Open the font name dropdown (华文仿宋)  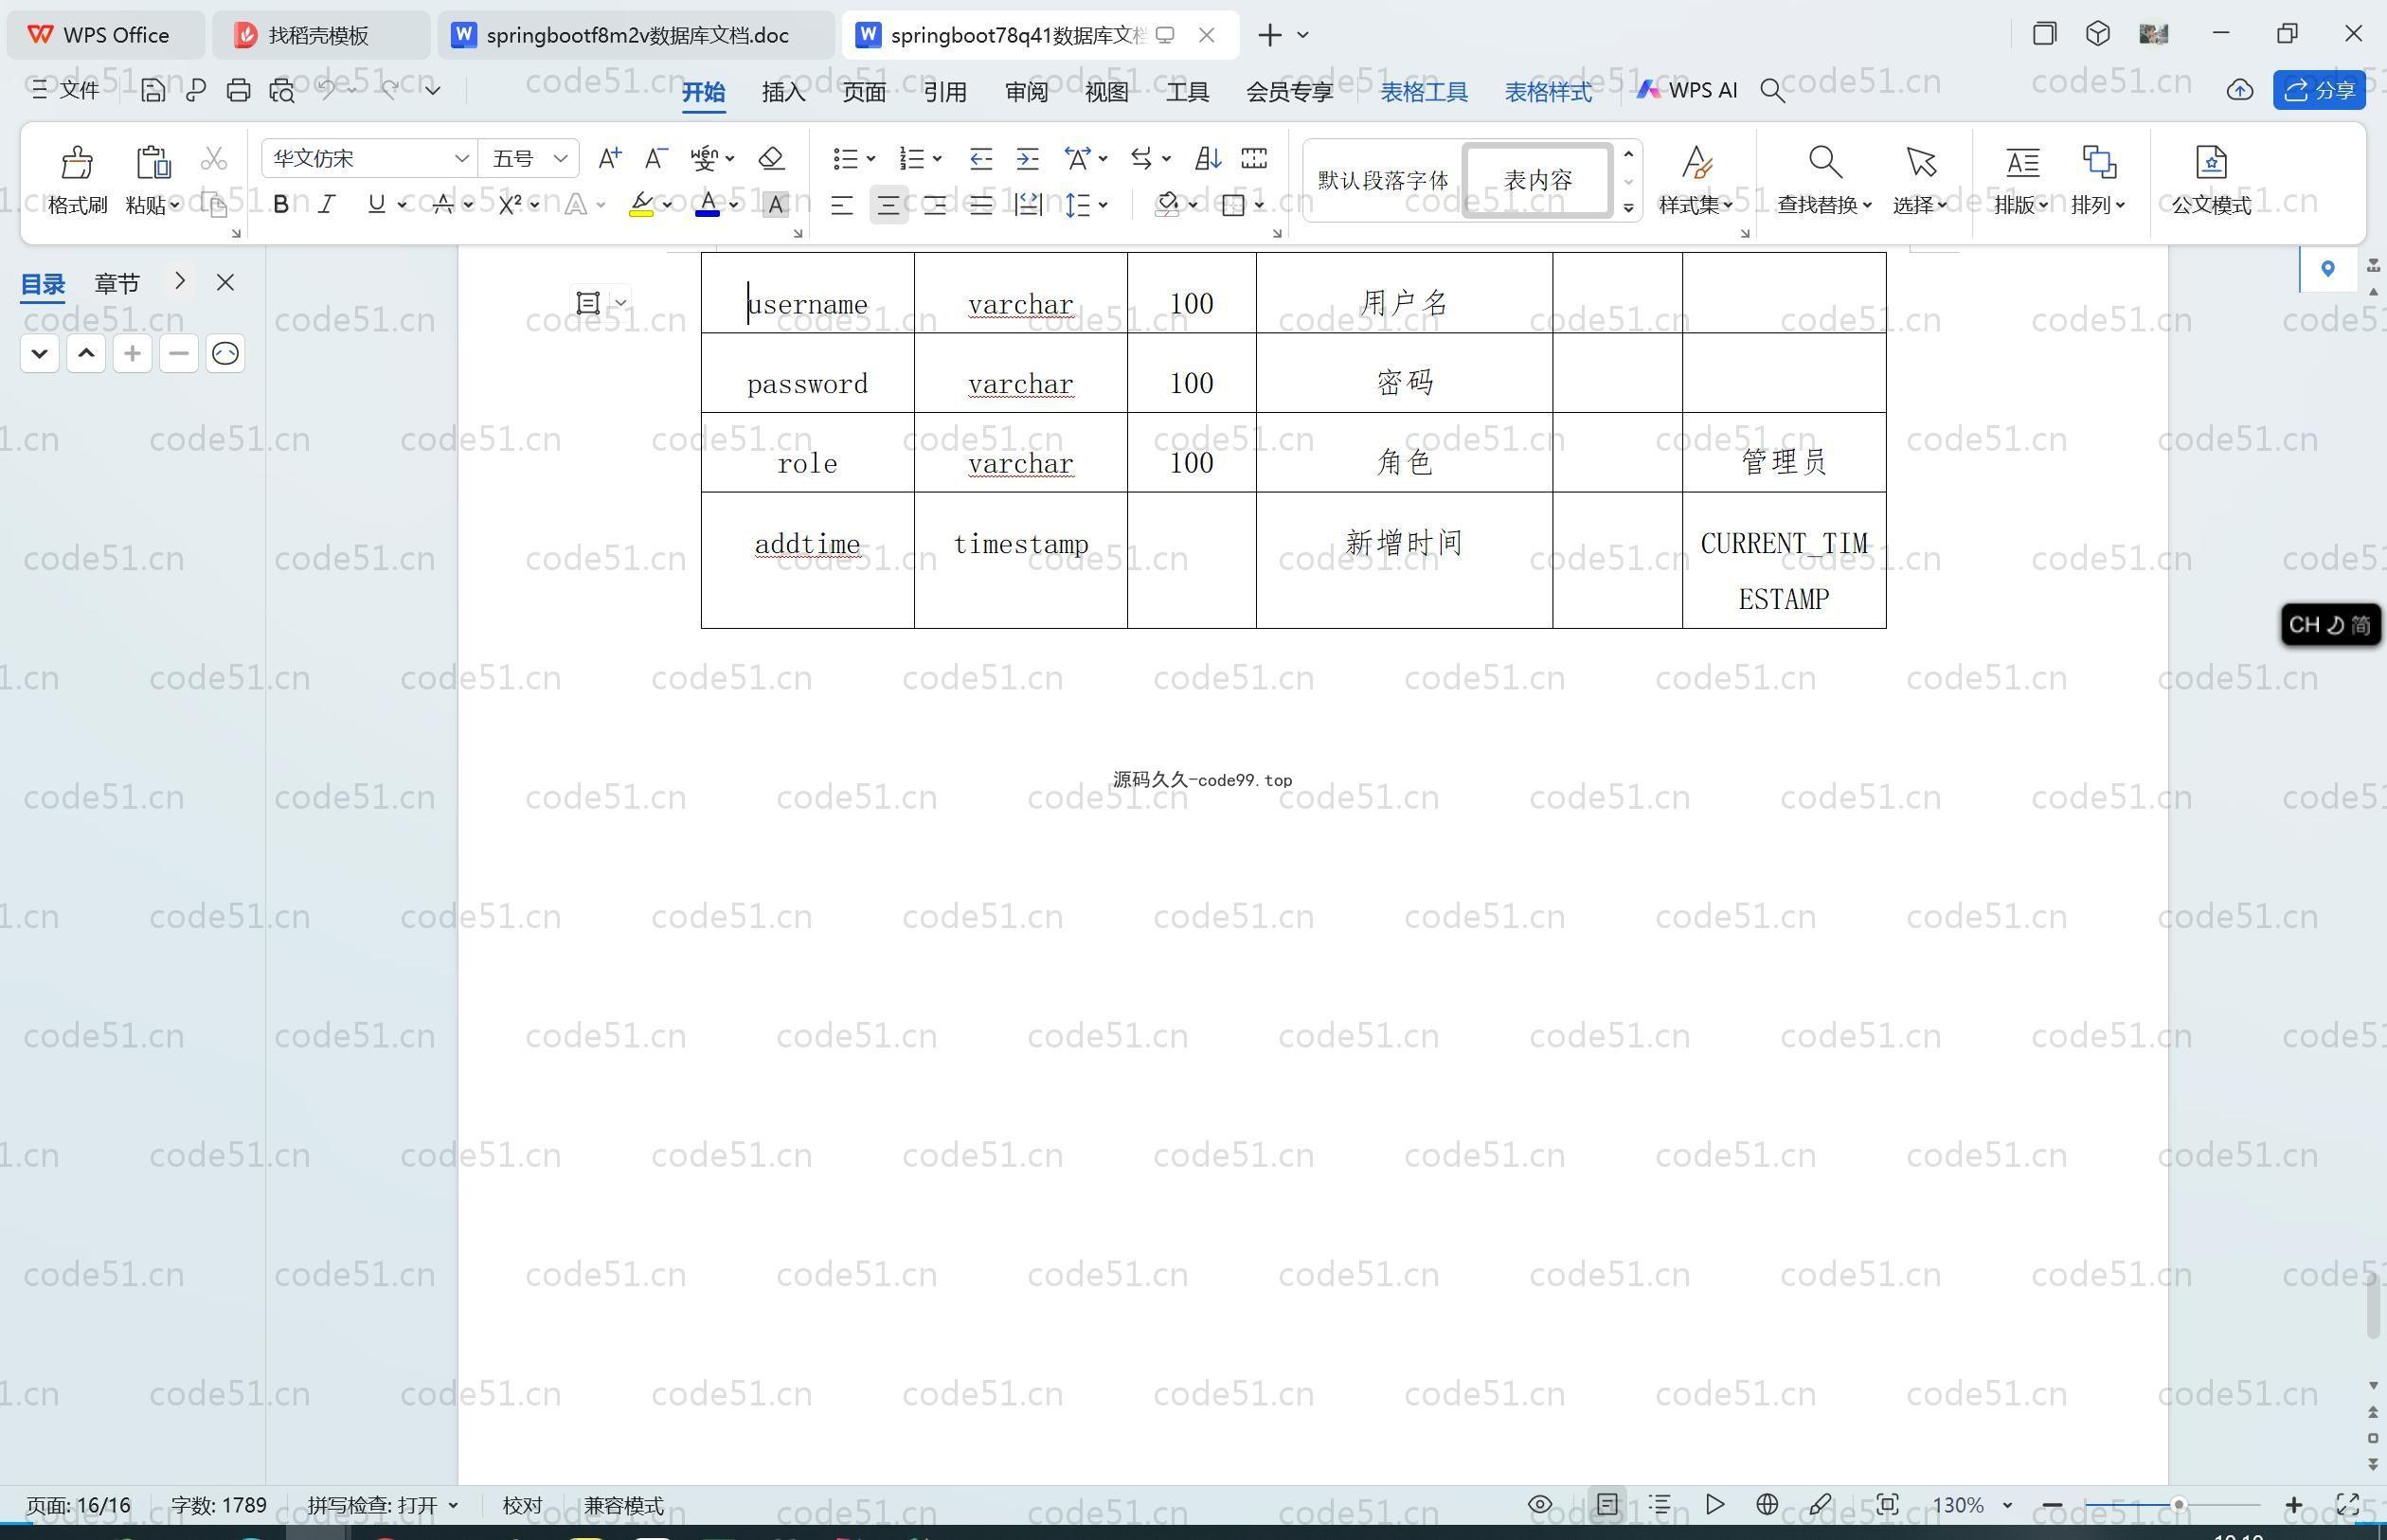[461, 158]
